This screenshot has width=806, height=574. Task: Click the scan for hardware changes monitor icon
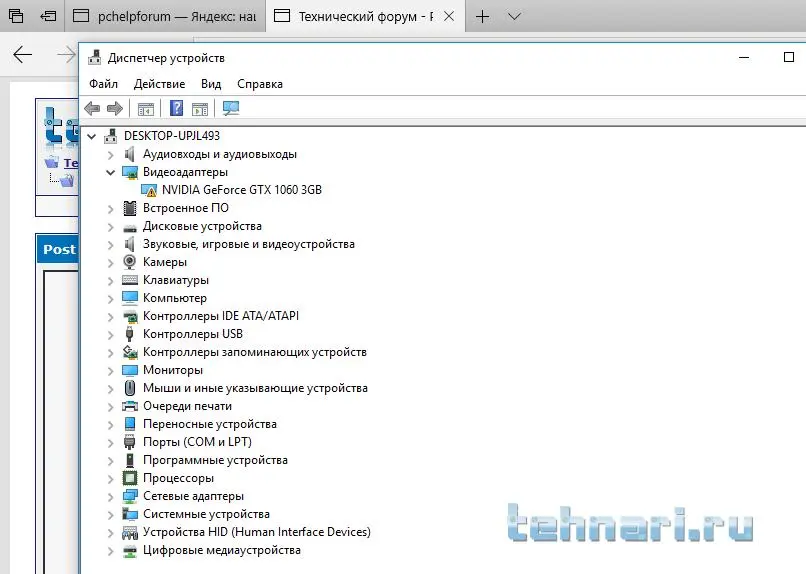click(x=231, y=108)
